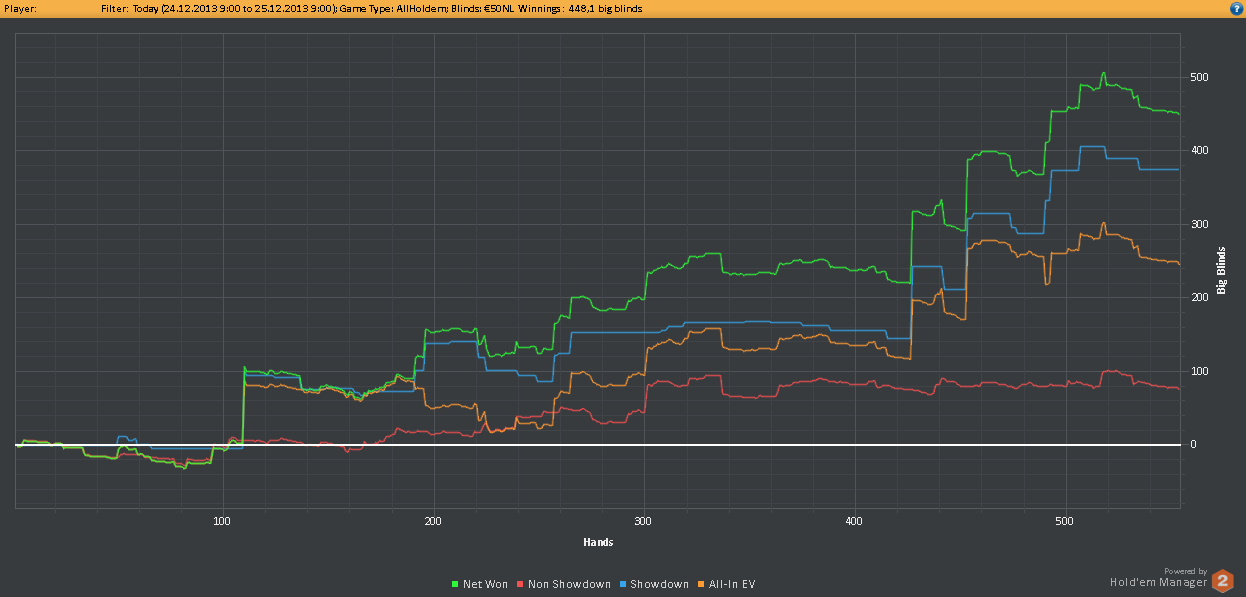
Task: Click the 100 tick on the x-axis
Action: click(222, 521)
